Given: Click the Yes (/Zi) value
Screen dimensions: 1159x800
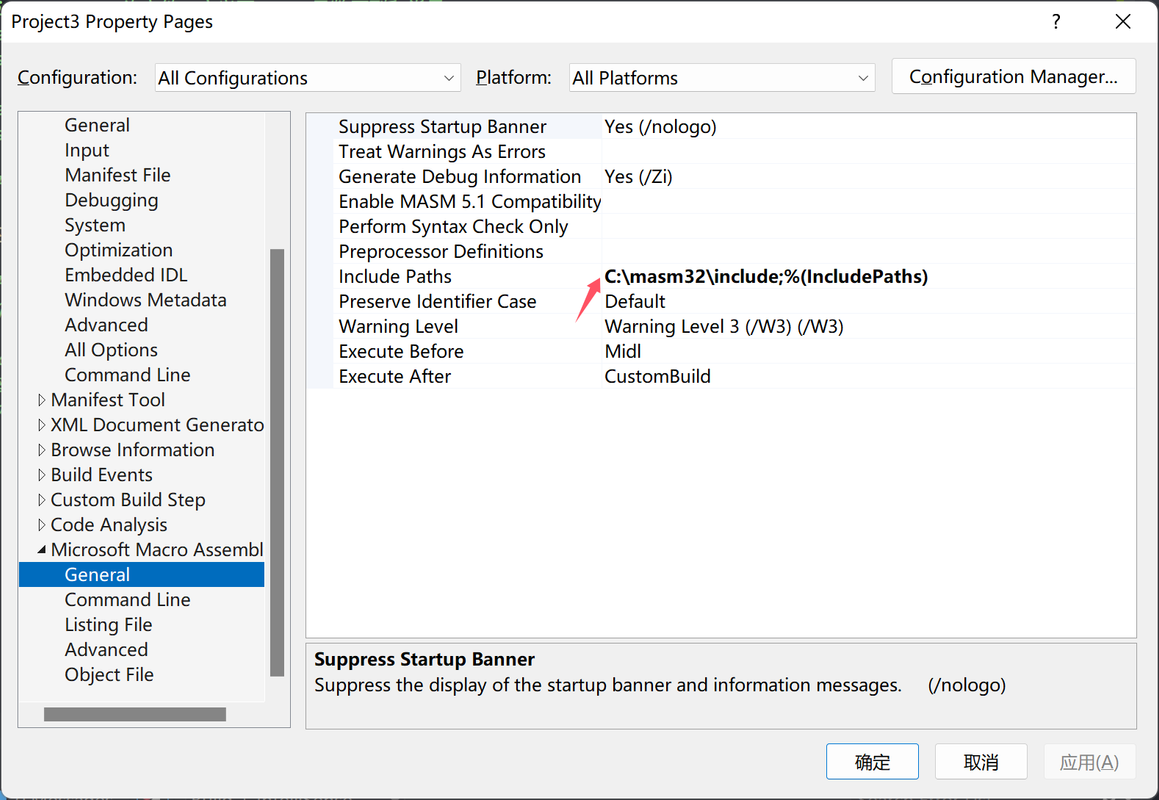Looking at the screenshot, I should (638, 177).
